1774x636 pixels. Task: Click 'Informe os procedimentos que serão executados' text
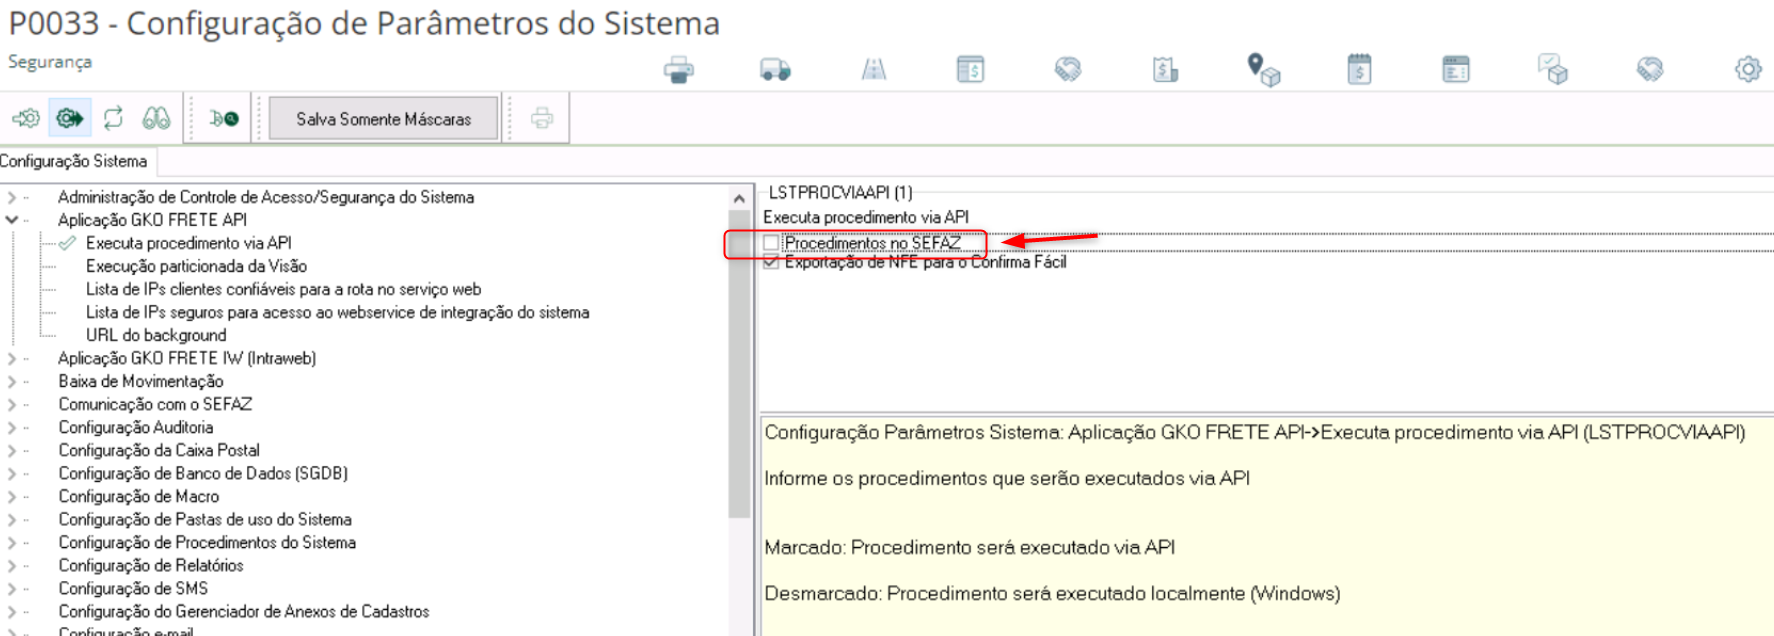tap(1007, 478)
